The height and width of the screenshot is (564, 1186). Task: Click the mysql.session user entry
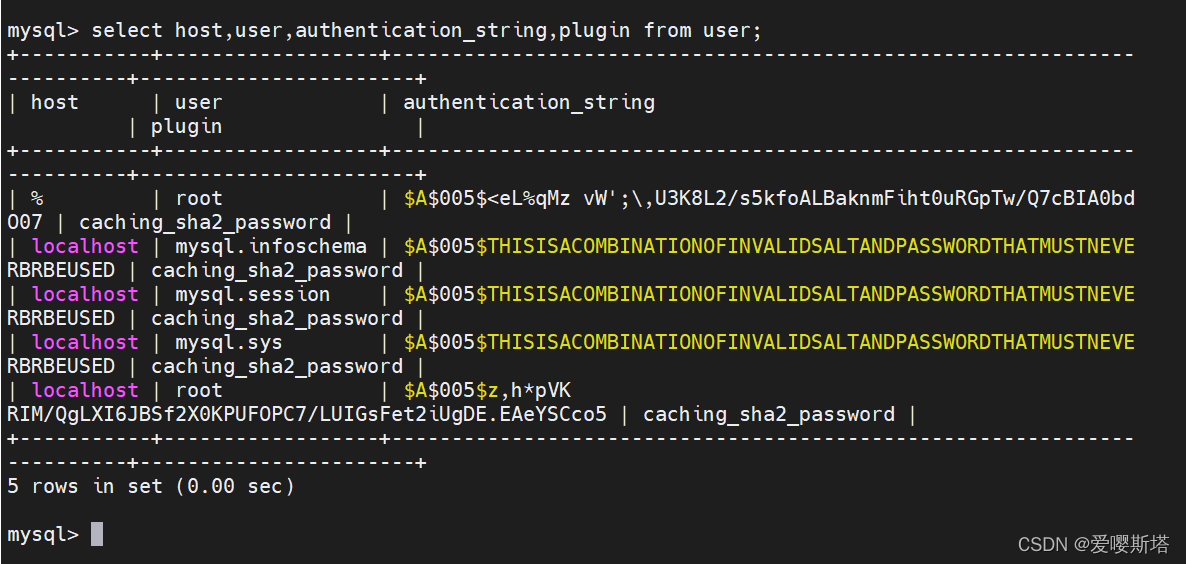coord(252,294)
